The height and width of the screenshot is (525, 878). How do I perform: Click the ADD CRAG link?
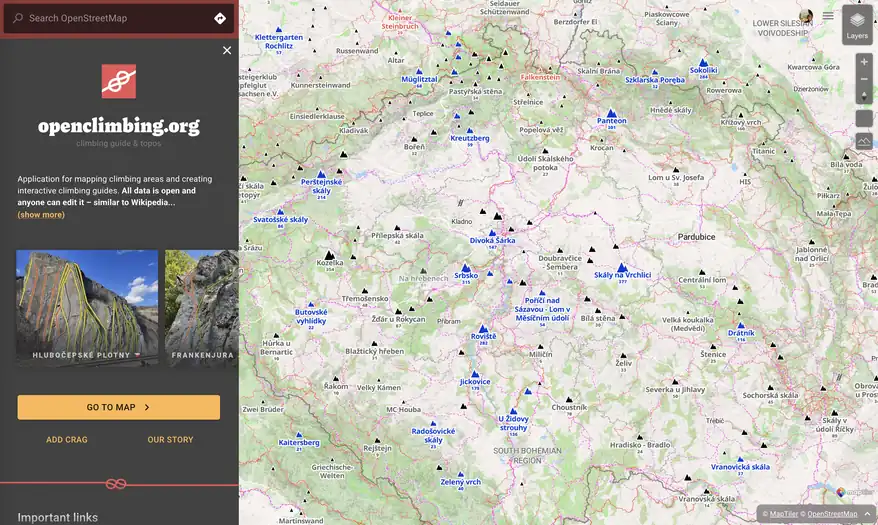point(67,440)
